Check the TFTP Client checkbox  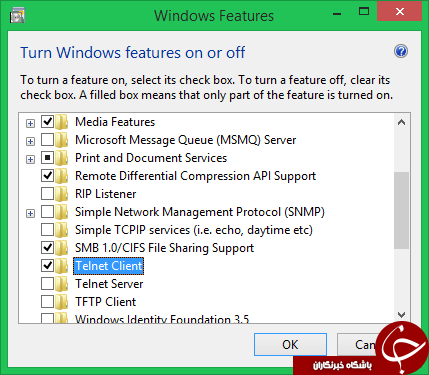pos(47,302)
